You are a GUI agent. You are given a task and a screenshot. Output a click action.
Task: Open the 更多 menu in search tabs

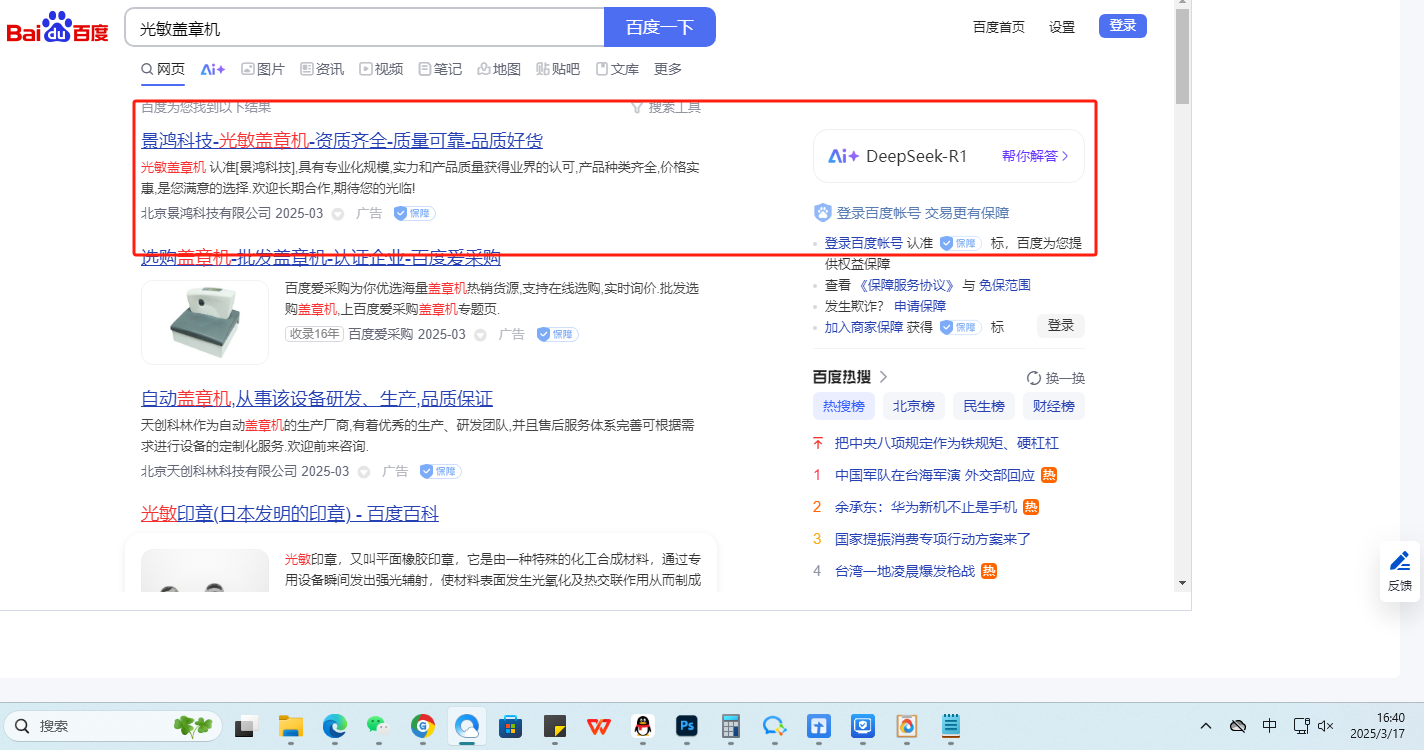tap(667, 69)
